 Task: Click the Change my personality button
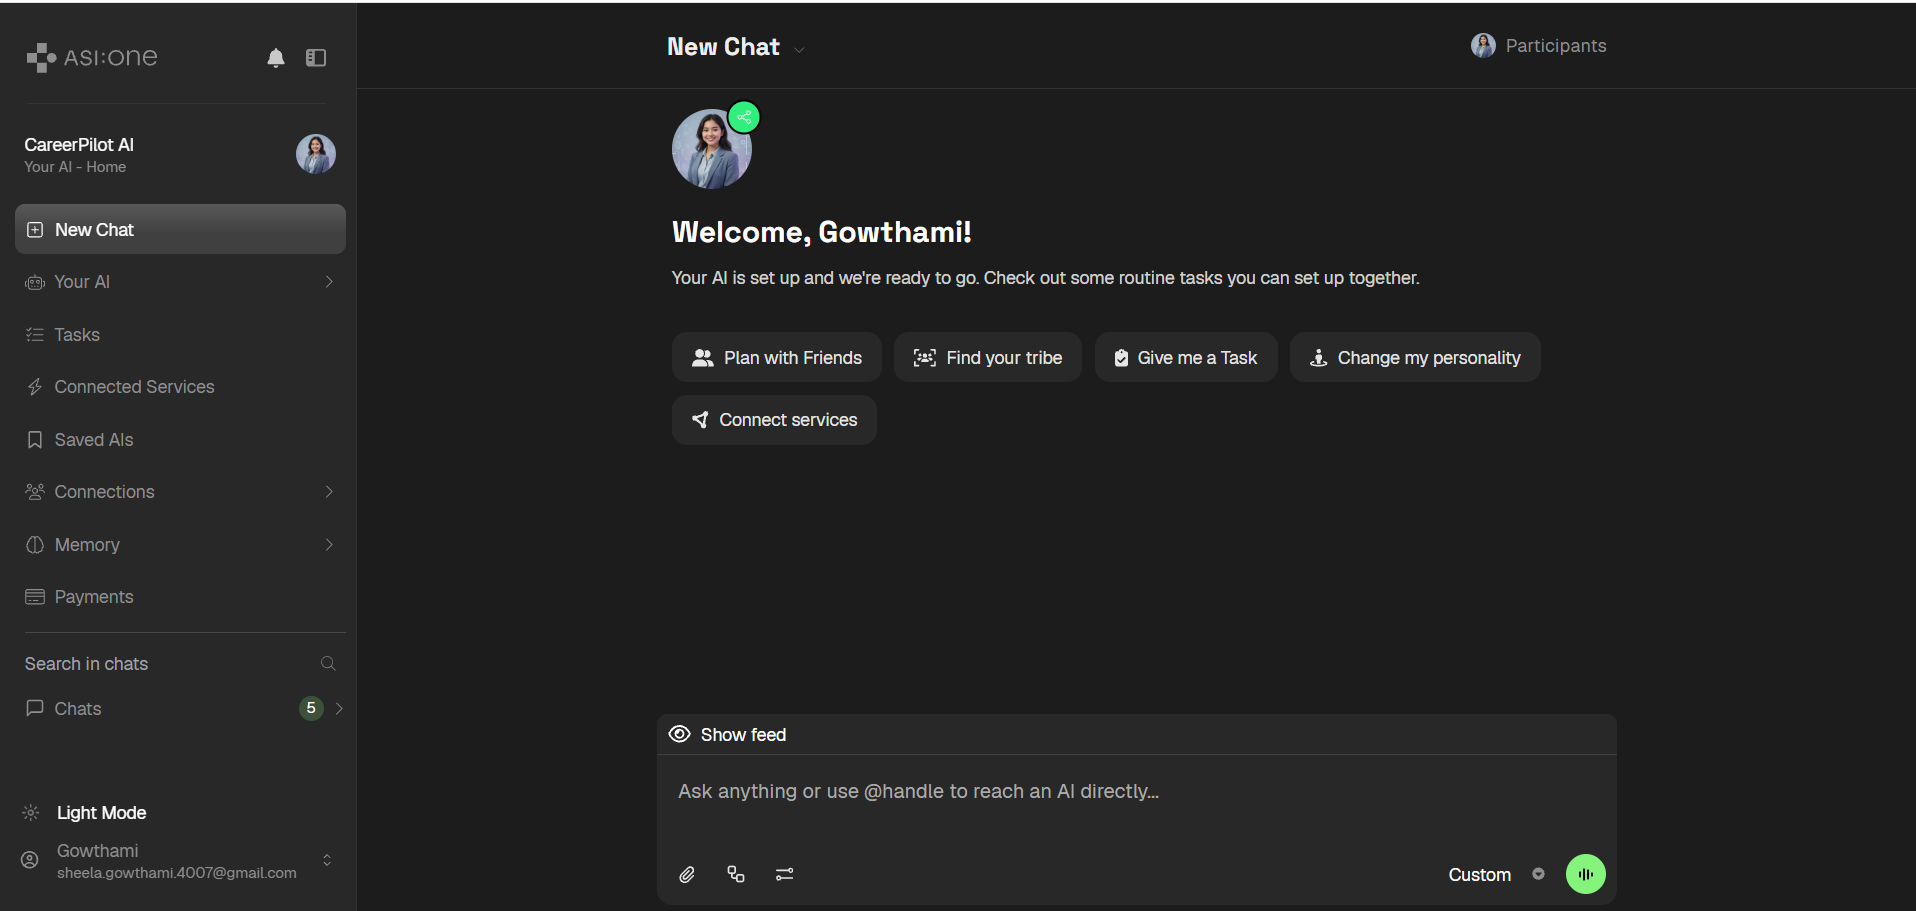click(x=1415, y=357)
